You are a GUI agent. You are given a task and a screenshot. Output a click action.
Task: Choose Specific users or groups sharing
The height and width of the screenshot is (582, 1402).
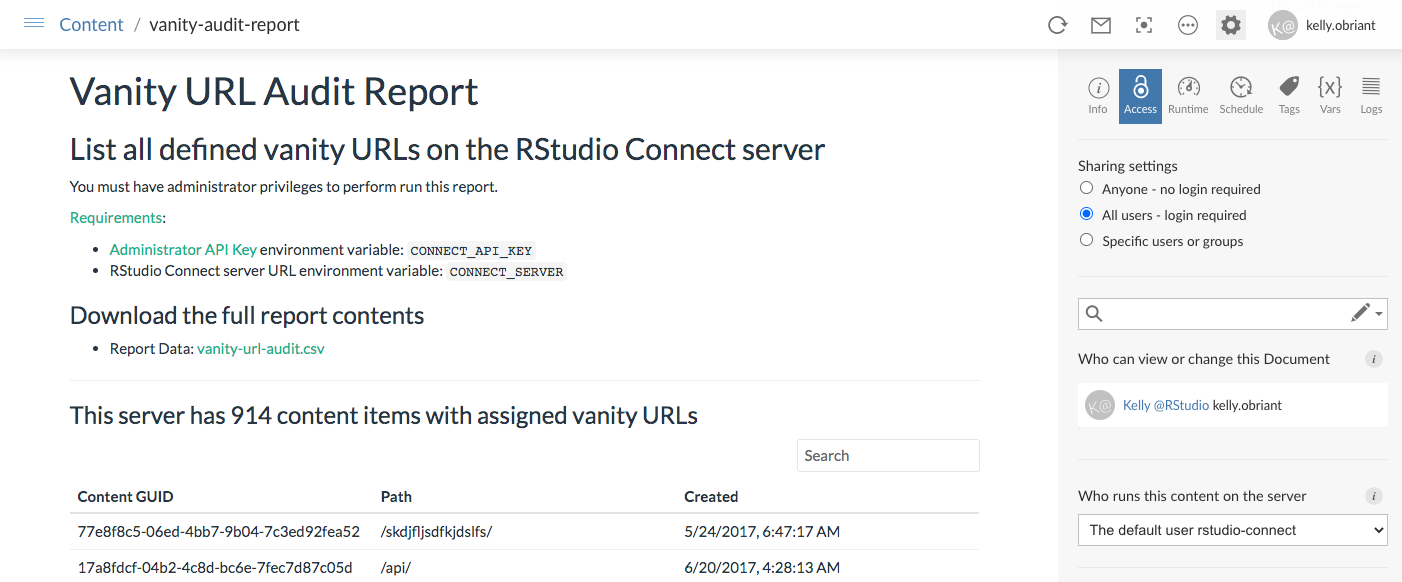pos(1086,239)
